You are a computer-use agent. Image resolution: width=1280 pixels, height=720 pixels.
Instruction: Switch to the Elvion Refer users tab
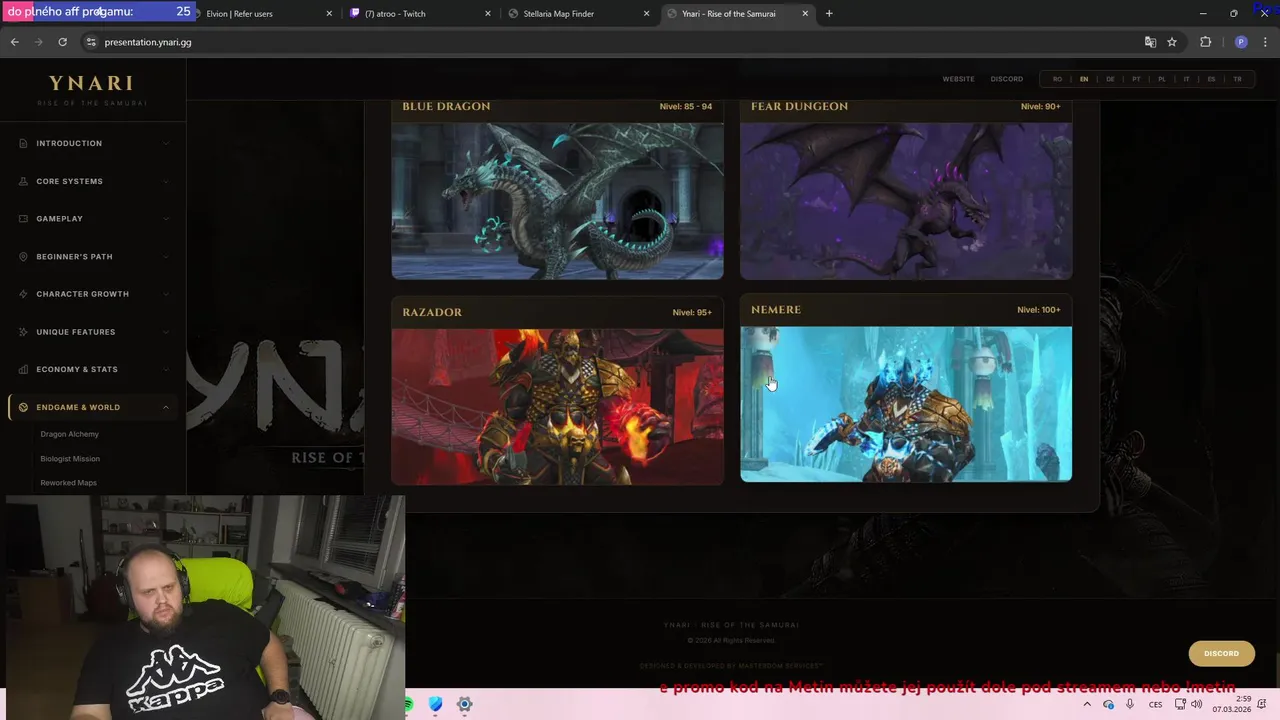pyautogui.click(x=260, y=14)
